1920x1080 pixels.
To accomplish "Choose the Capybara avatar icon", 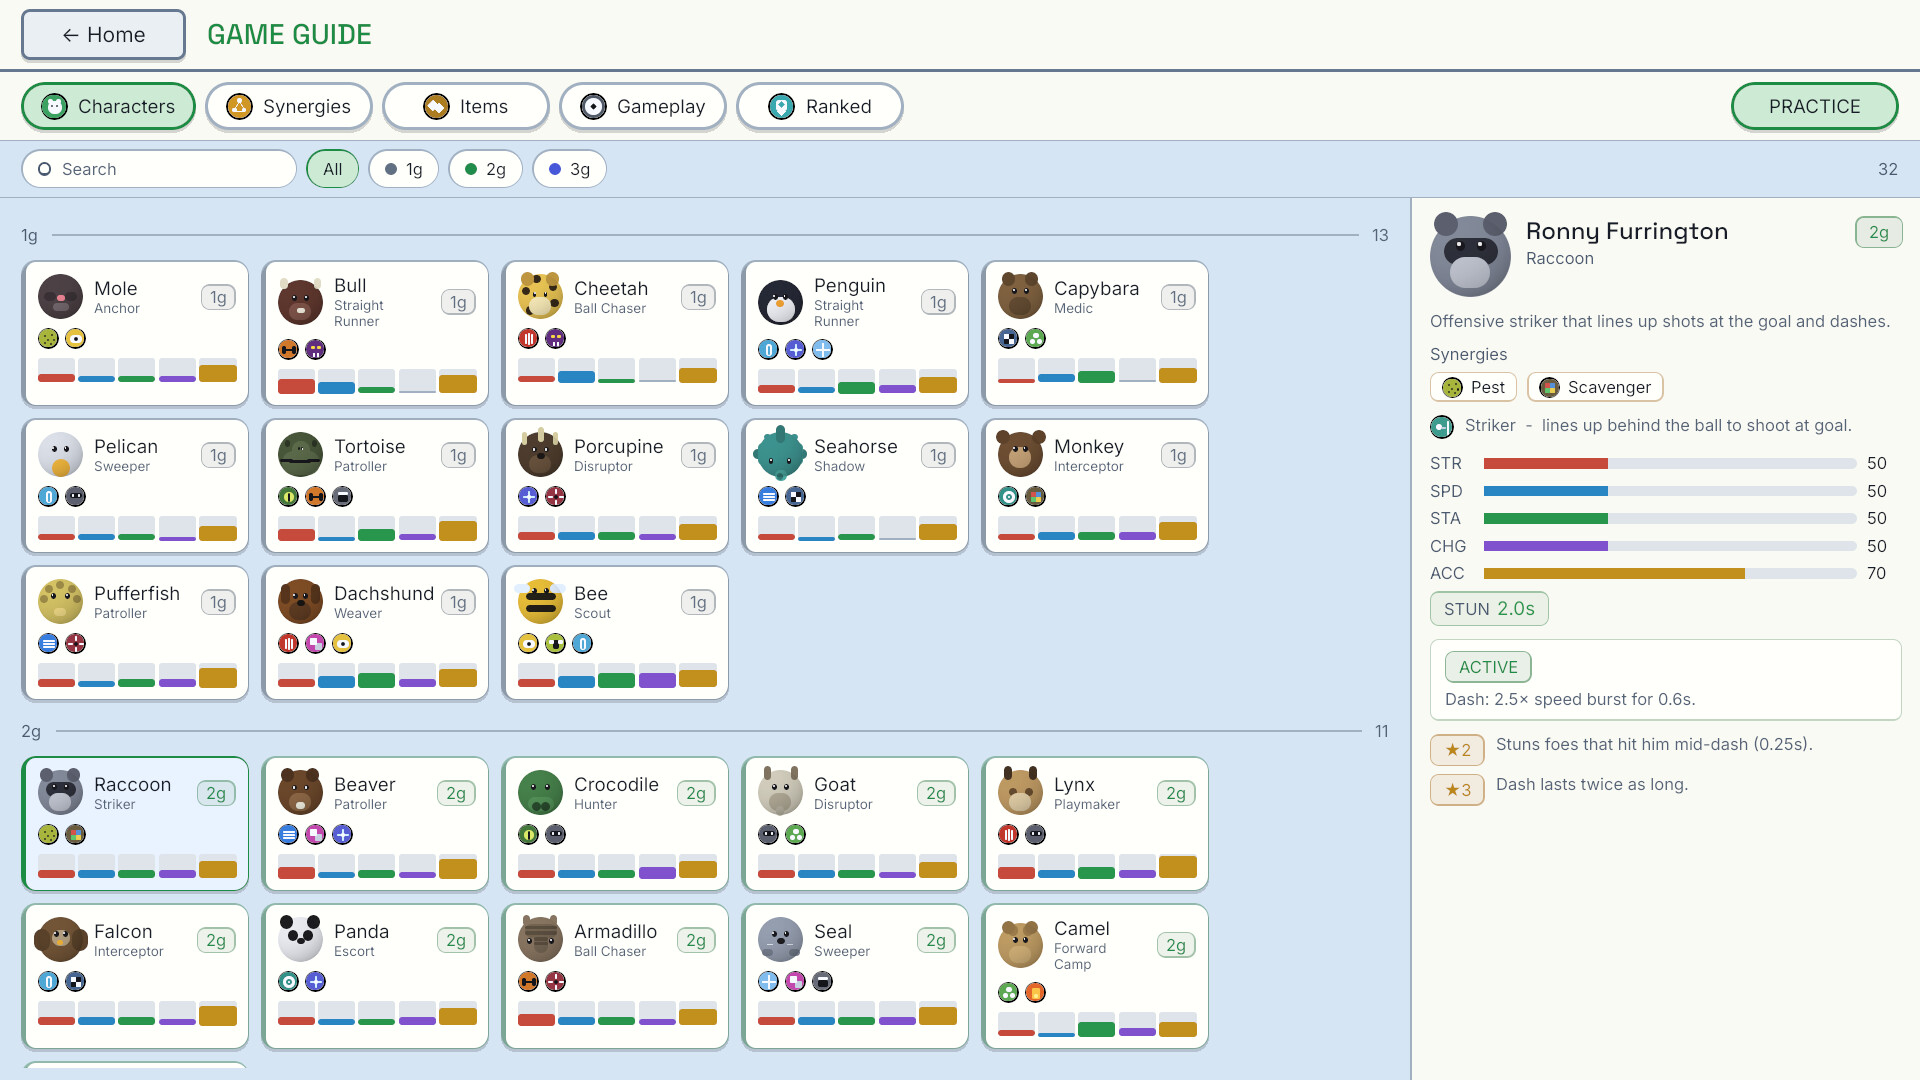I will point(1020,297).
